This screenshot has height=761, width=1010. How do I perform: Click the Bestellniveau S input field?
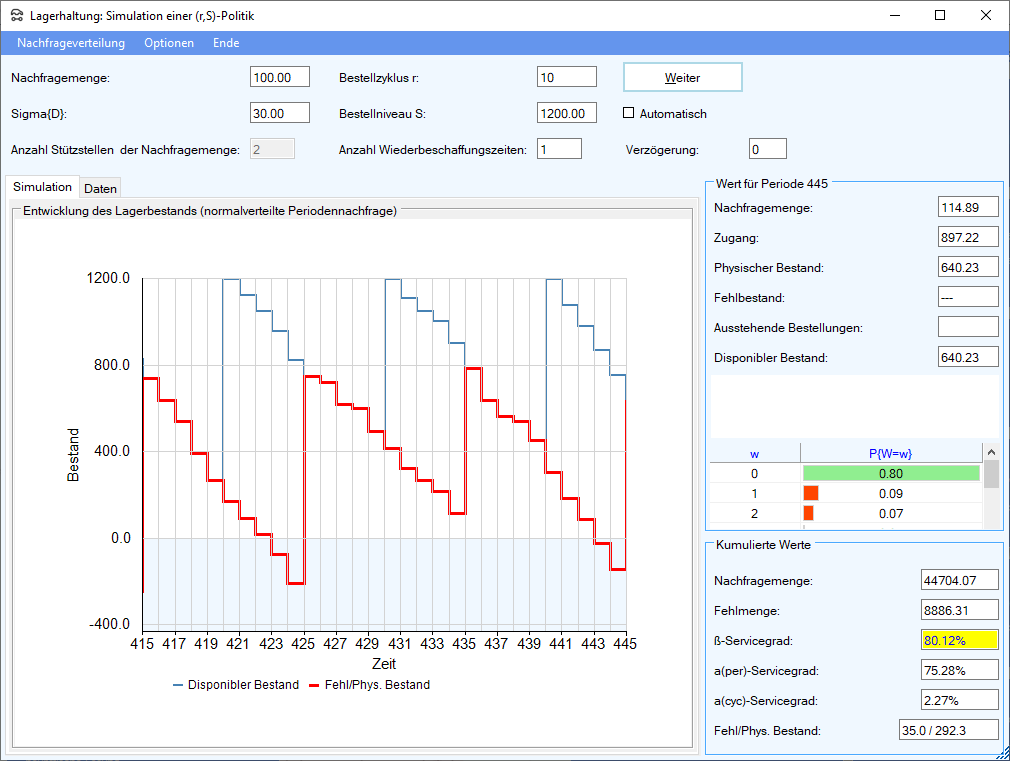coord(566,113)
